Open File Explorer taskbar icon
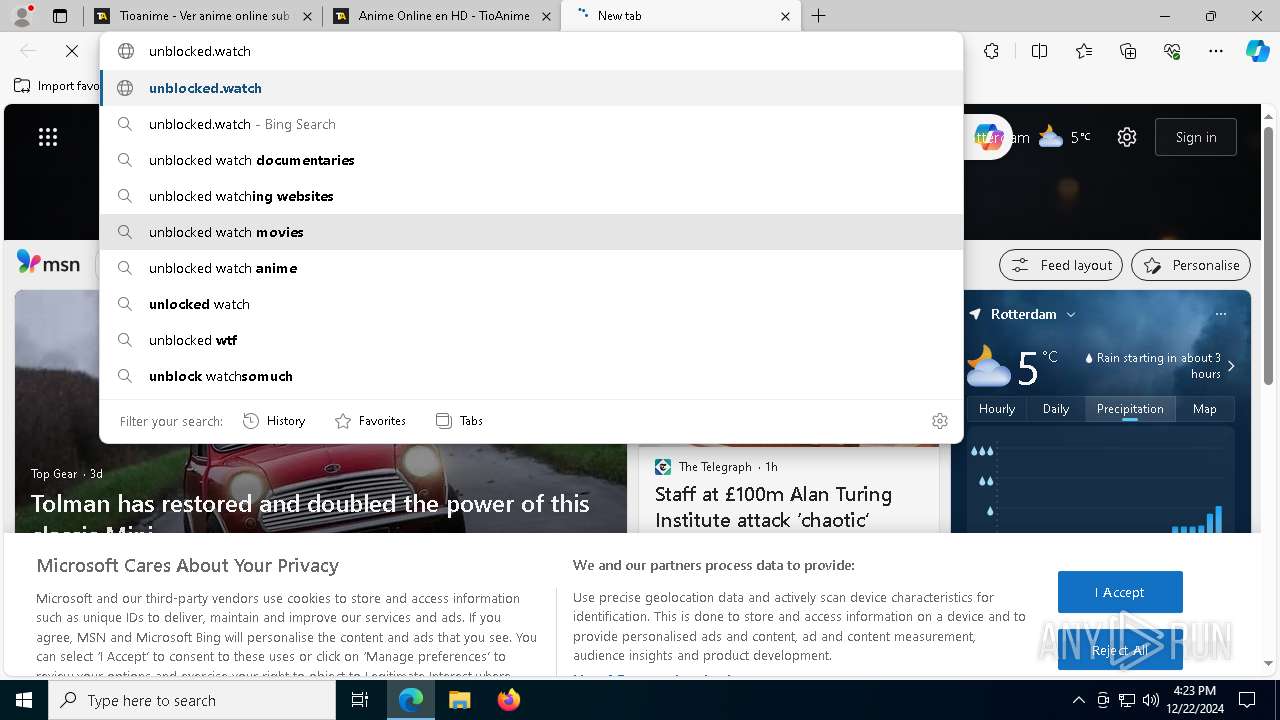Screen dimensions: 1280x720 (x=459, y=700)
